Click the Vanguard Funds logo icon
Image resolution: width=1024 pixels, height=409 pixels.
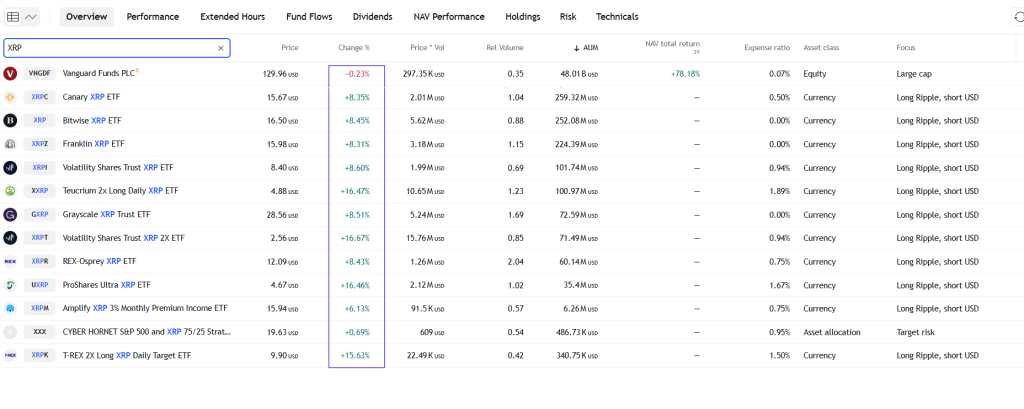(x=10, y=74)
